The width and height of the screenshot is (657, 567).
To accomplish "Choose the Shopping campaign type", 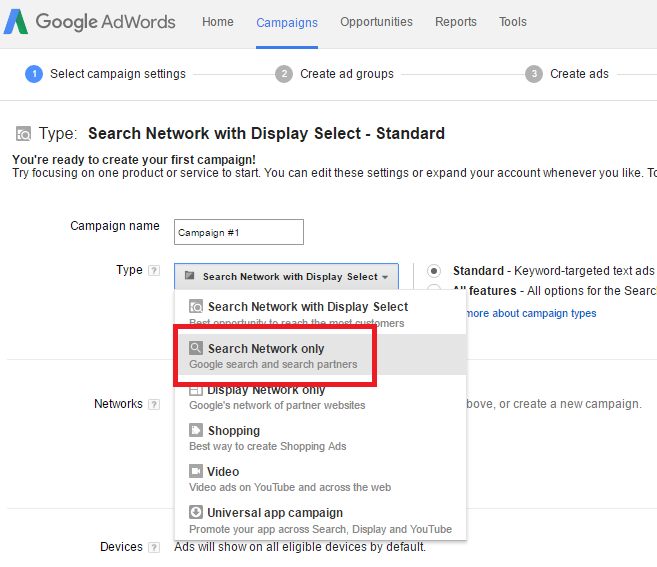I will point(321,437).
